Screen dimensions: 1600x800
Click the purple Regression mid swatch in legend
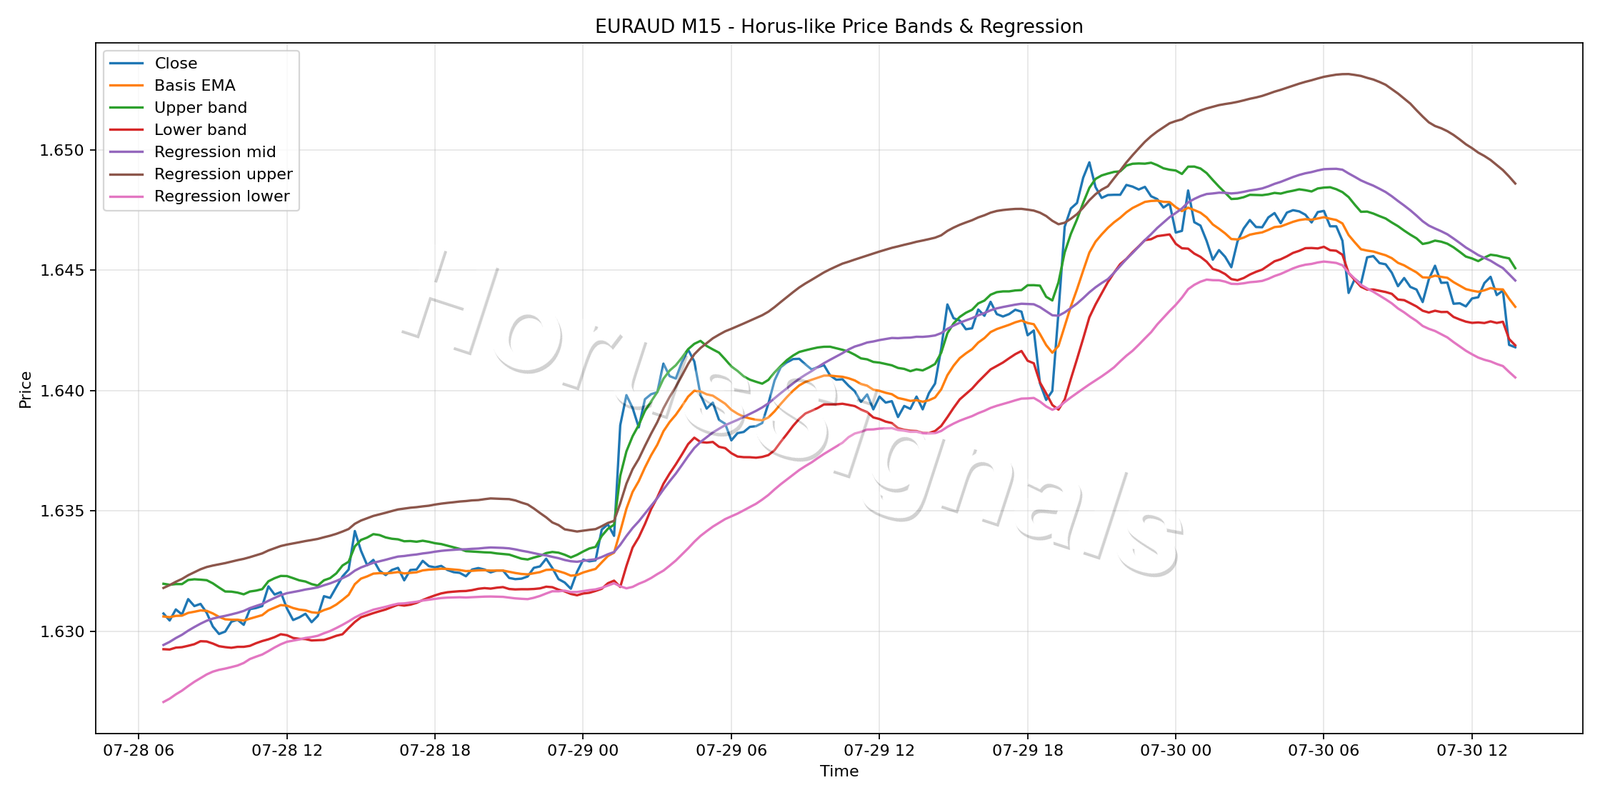126,152
